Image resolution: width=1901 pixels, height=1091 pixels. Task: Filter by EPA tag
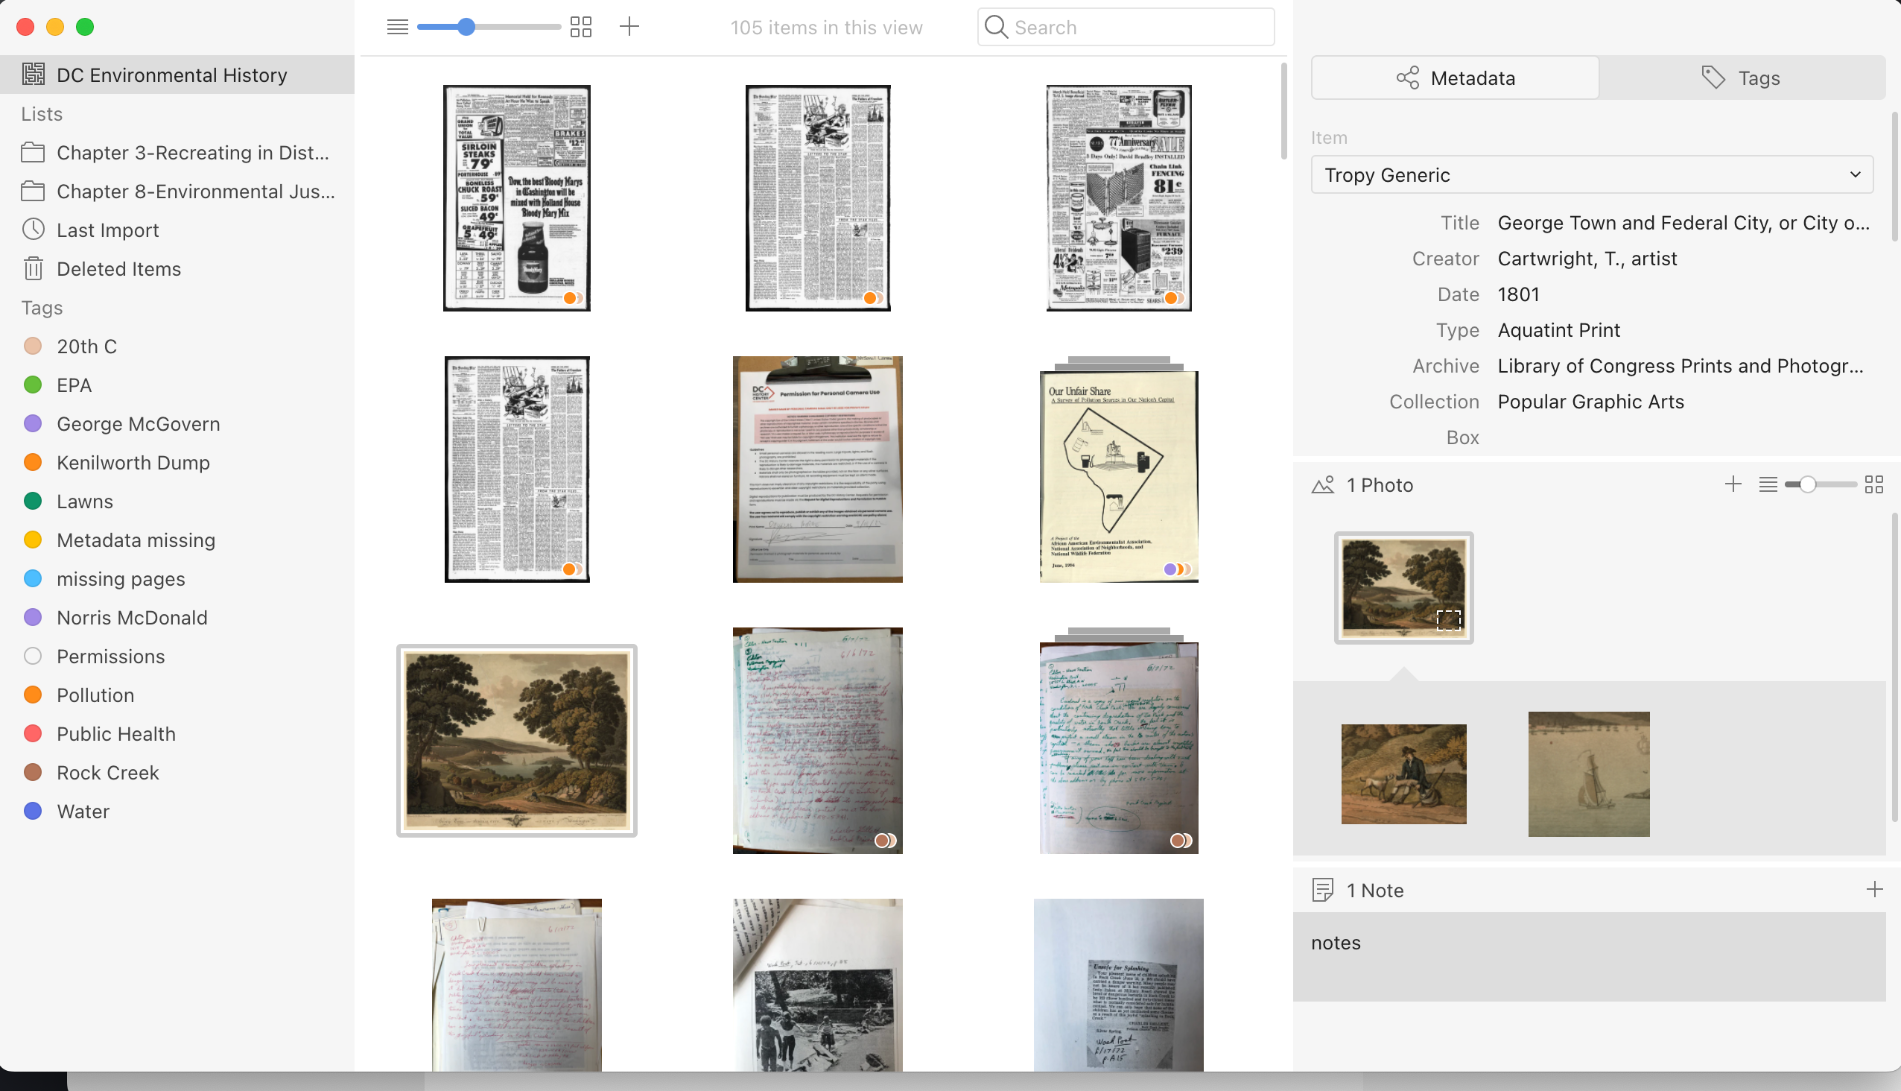(177, 385)
